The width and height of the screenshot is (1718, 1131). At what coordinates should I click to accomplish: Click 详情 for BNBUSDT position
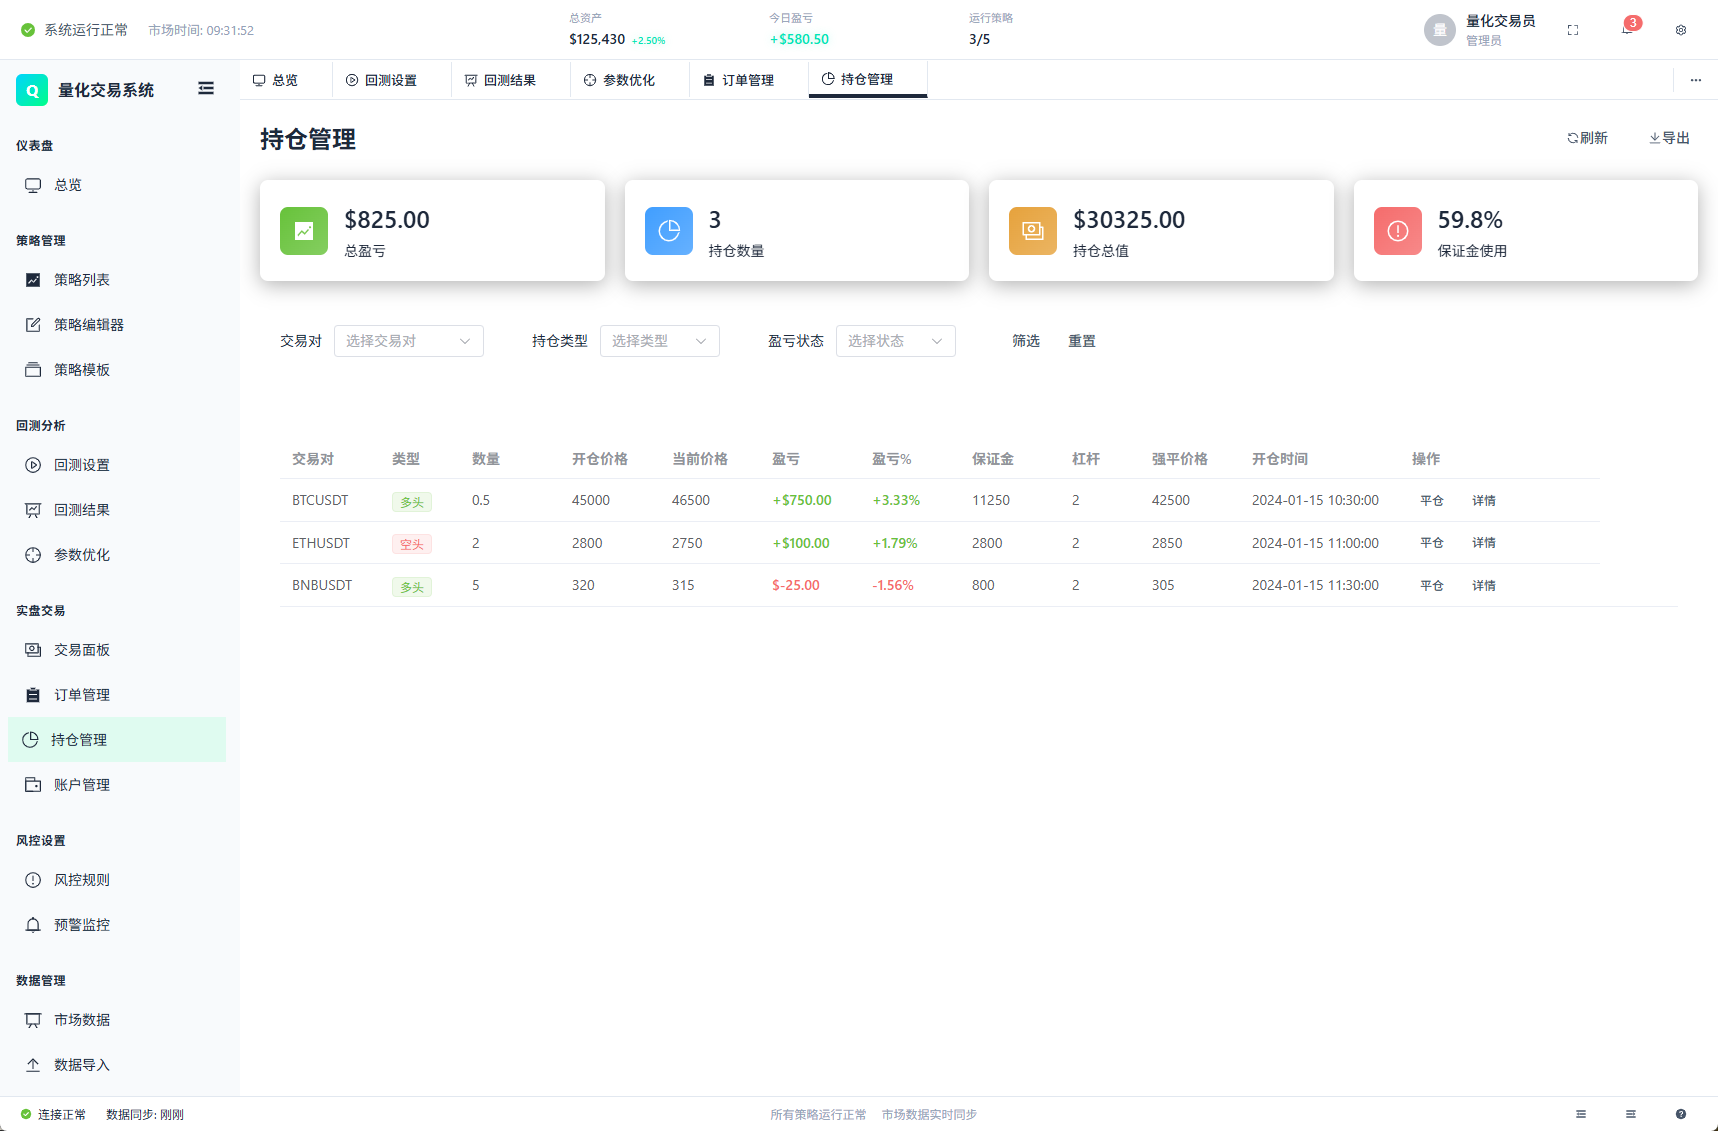tap(1484, 586)
